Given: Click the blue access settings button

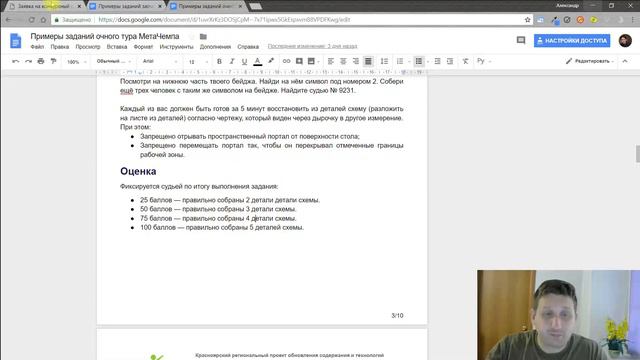Looking at the screenshot, I should (572, 40).
